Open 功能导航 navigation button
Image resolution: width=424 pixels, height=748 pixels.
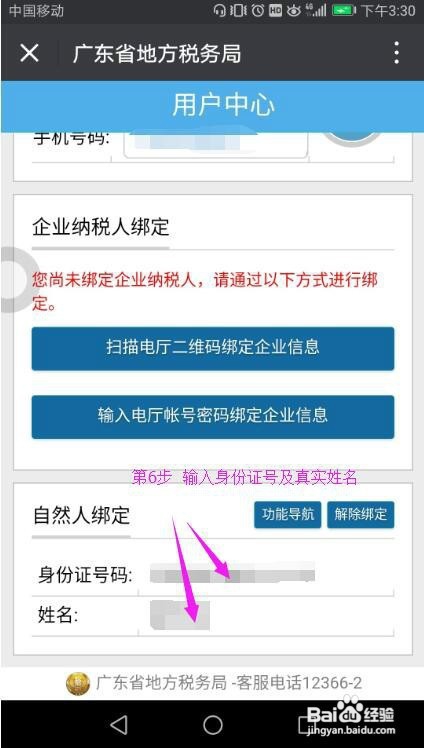pyautogui.click(x=288, y=515)
